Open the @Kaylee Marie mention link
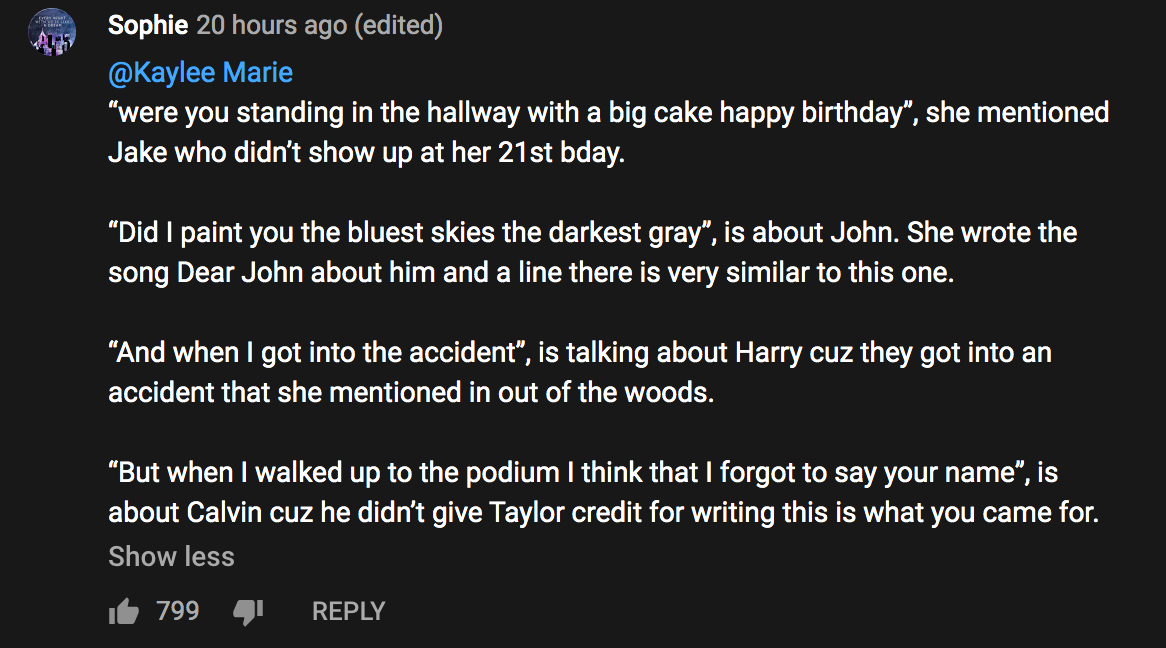 point(200,73)
